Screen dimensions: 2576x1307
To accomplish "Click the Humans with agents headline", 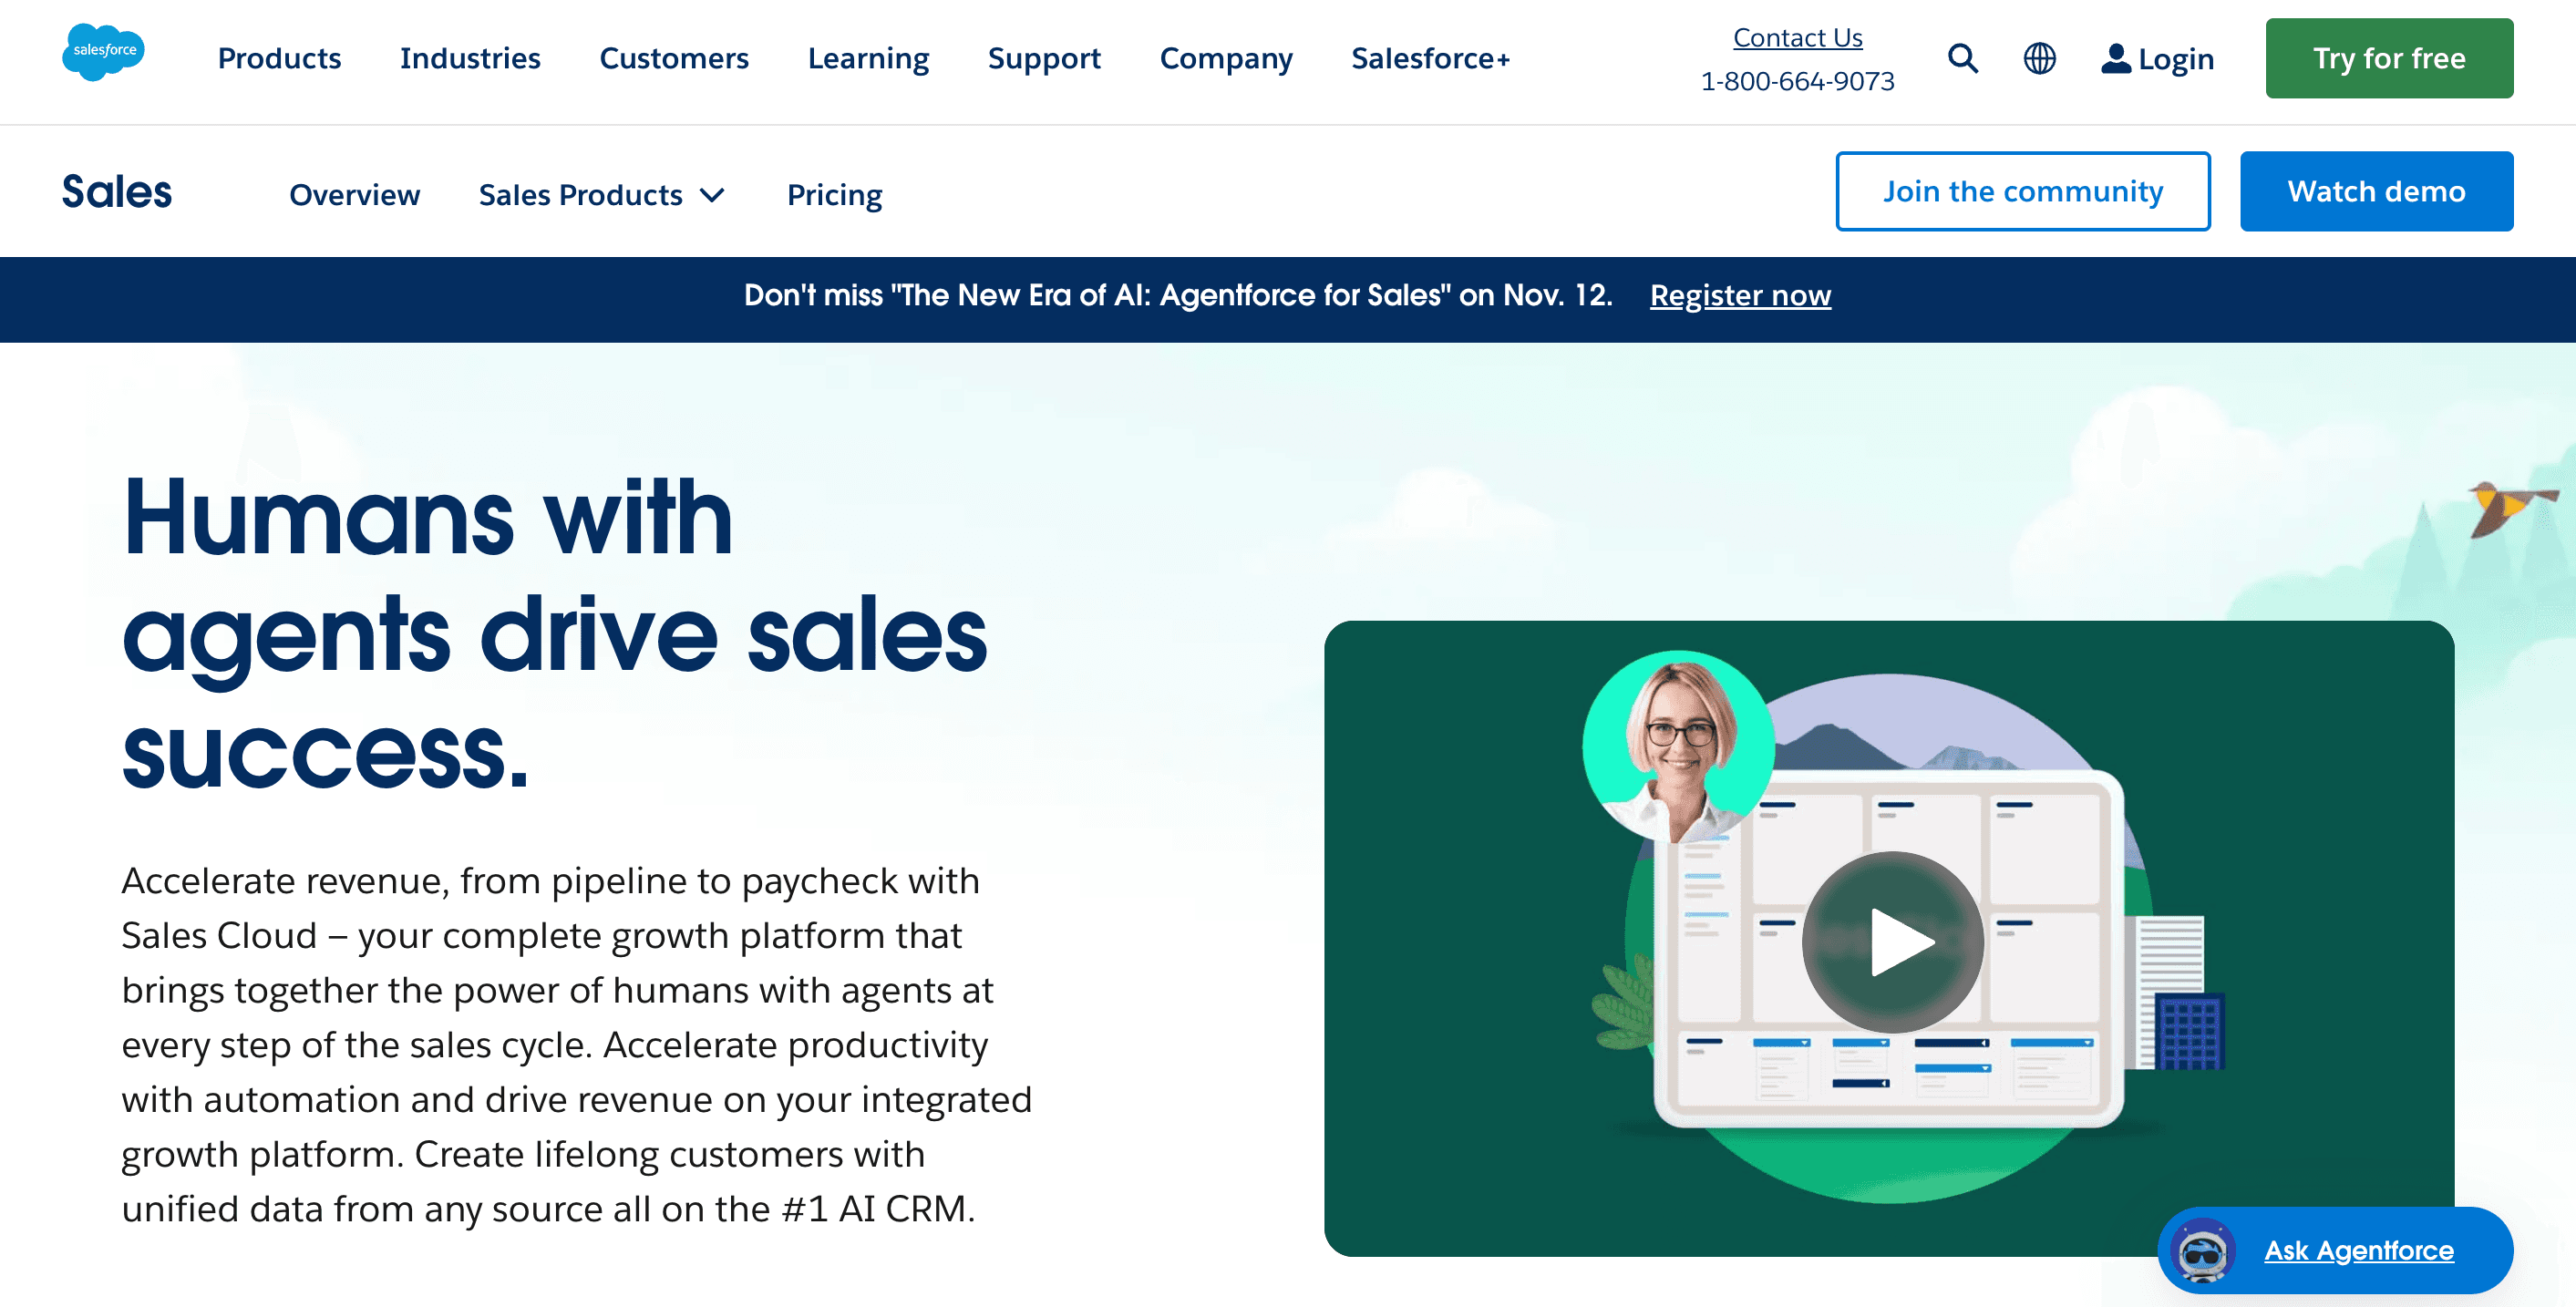I will 555,632.
